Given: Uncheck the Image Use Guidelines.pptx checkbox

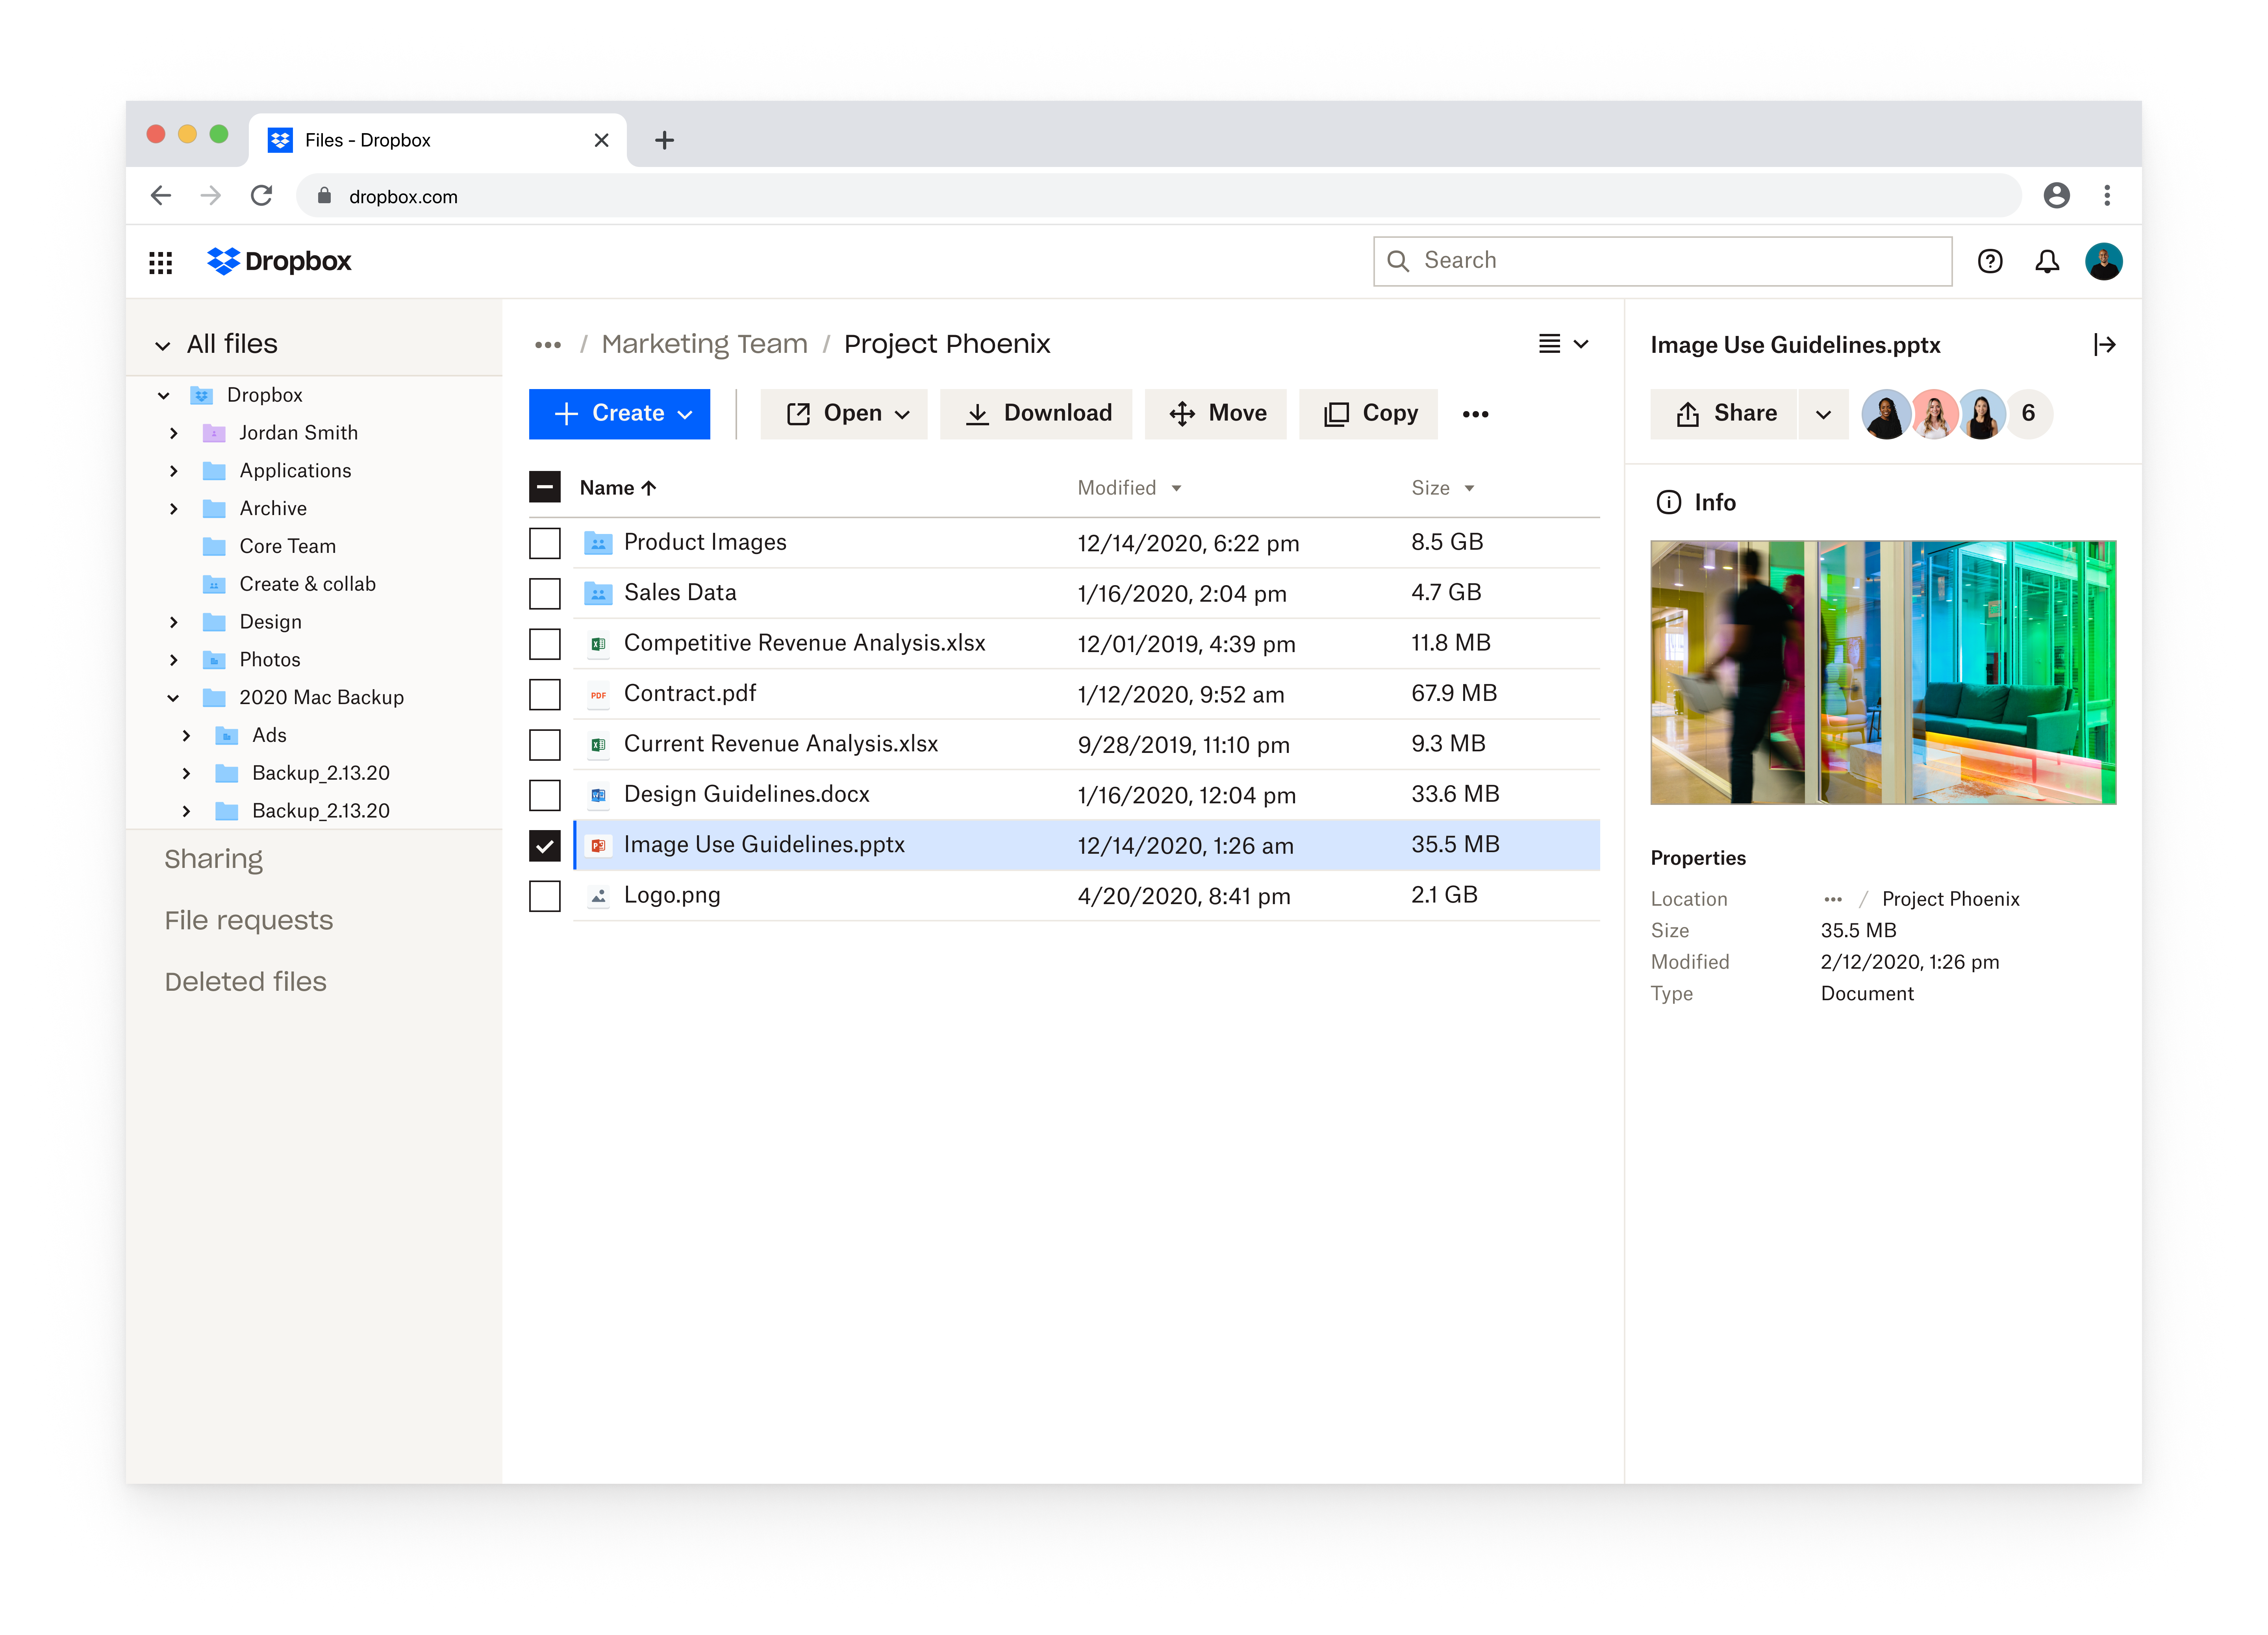Looking at the screenshot, I should tap(545, 846).
